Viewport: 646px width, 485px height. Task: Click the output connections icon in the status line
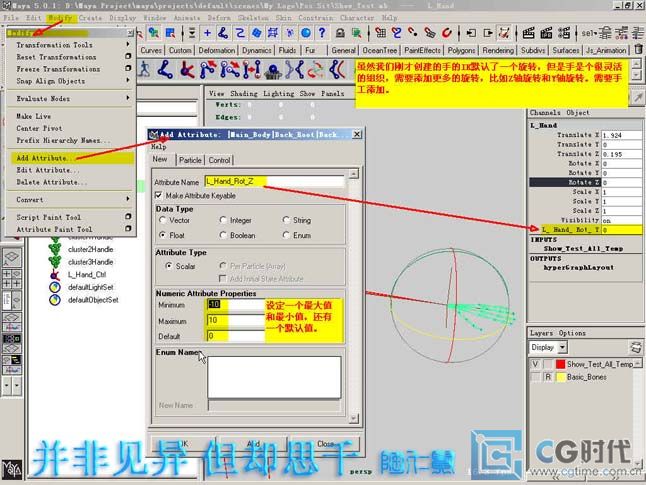pos(487,33)
